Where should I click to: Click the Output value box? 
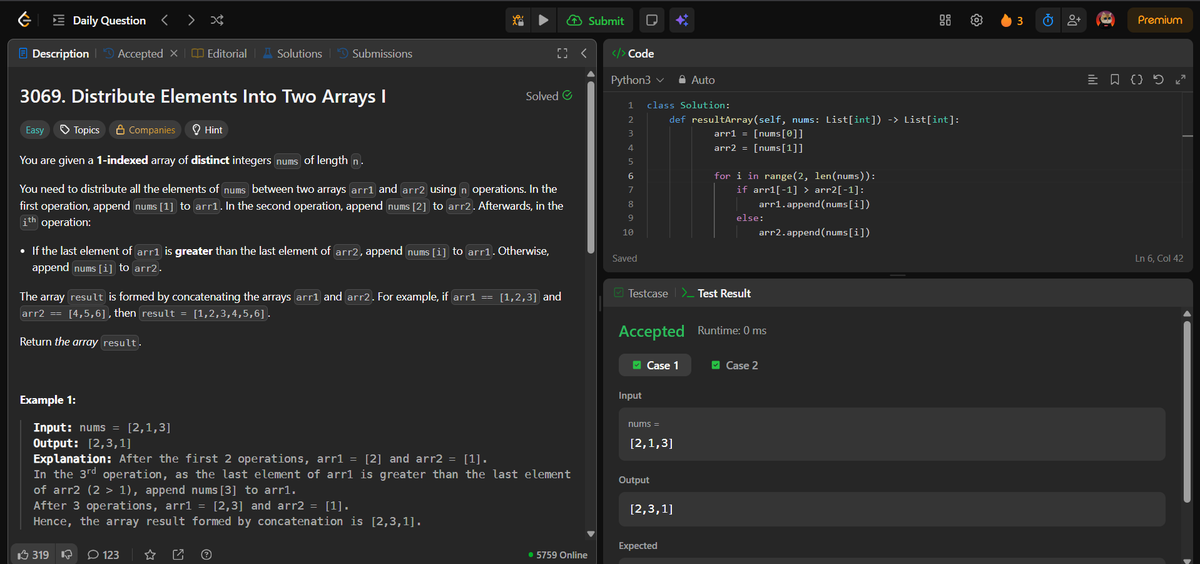[x=892, y=509]
